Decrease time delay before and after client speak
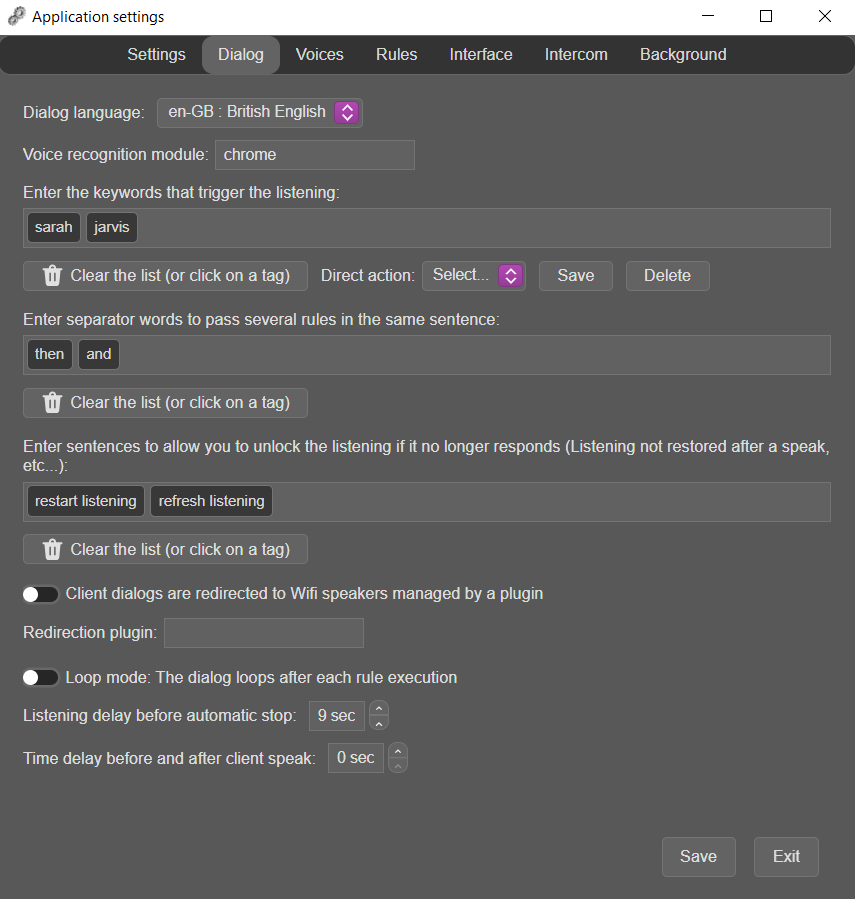The width and height of the screenshot is (855, 899). tap(398, 765)
